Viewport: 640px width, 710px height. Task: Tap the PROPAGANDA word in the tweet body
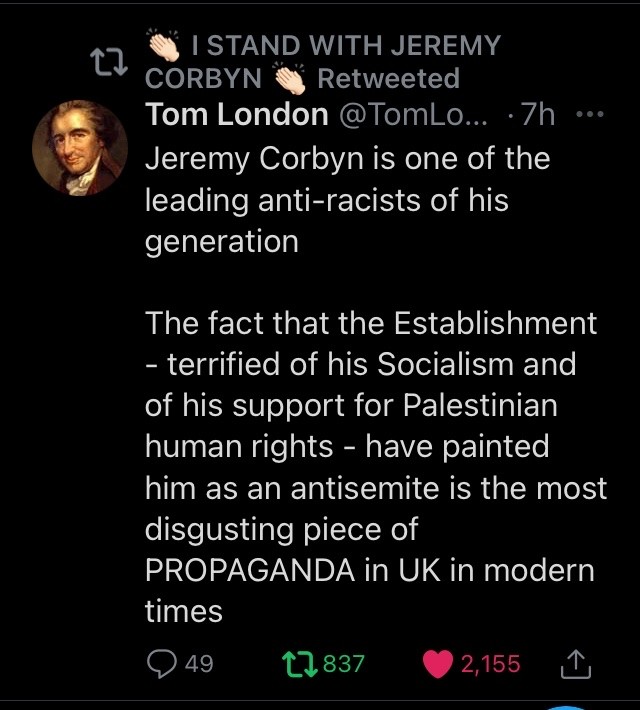click(250, 570)
